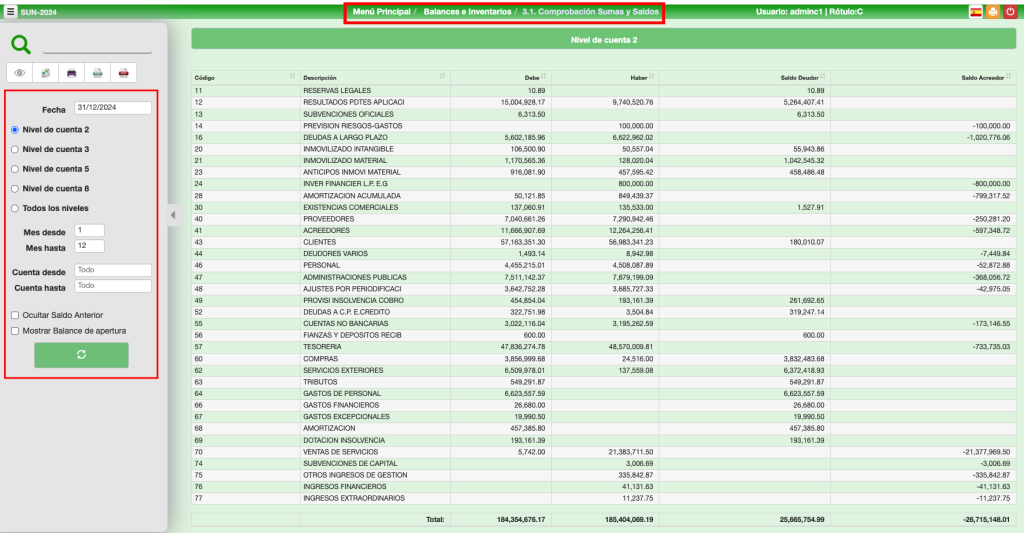Click the eye preview icon in toolbar
The width and height of the screenshot is (1024, 533).
(x=20, y=73)
